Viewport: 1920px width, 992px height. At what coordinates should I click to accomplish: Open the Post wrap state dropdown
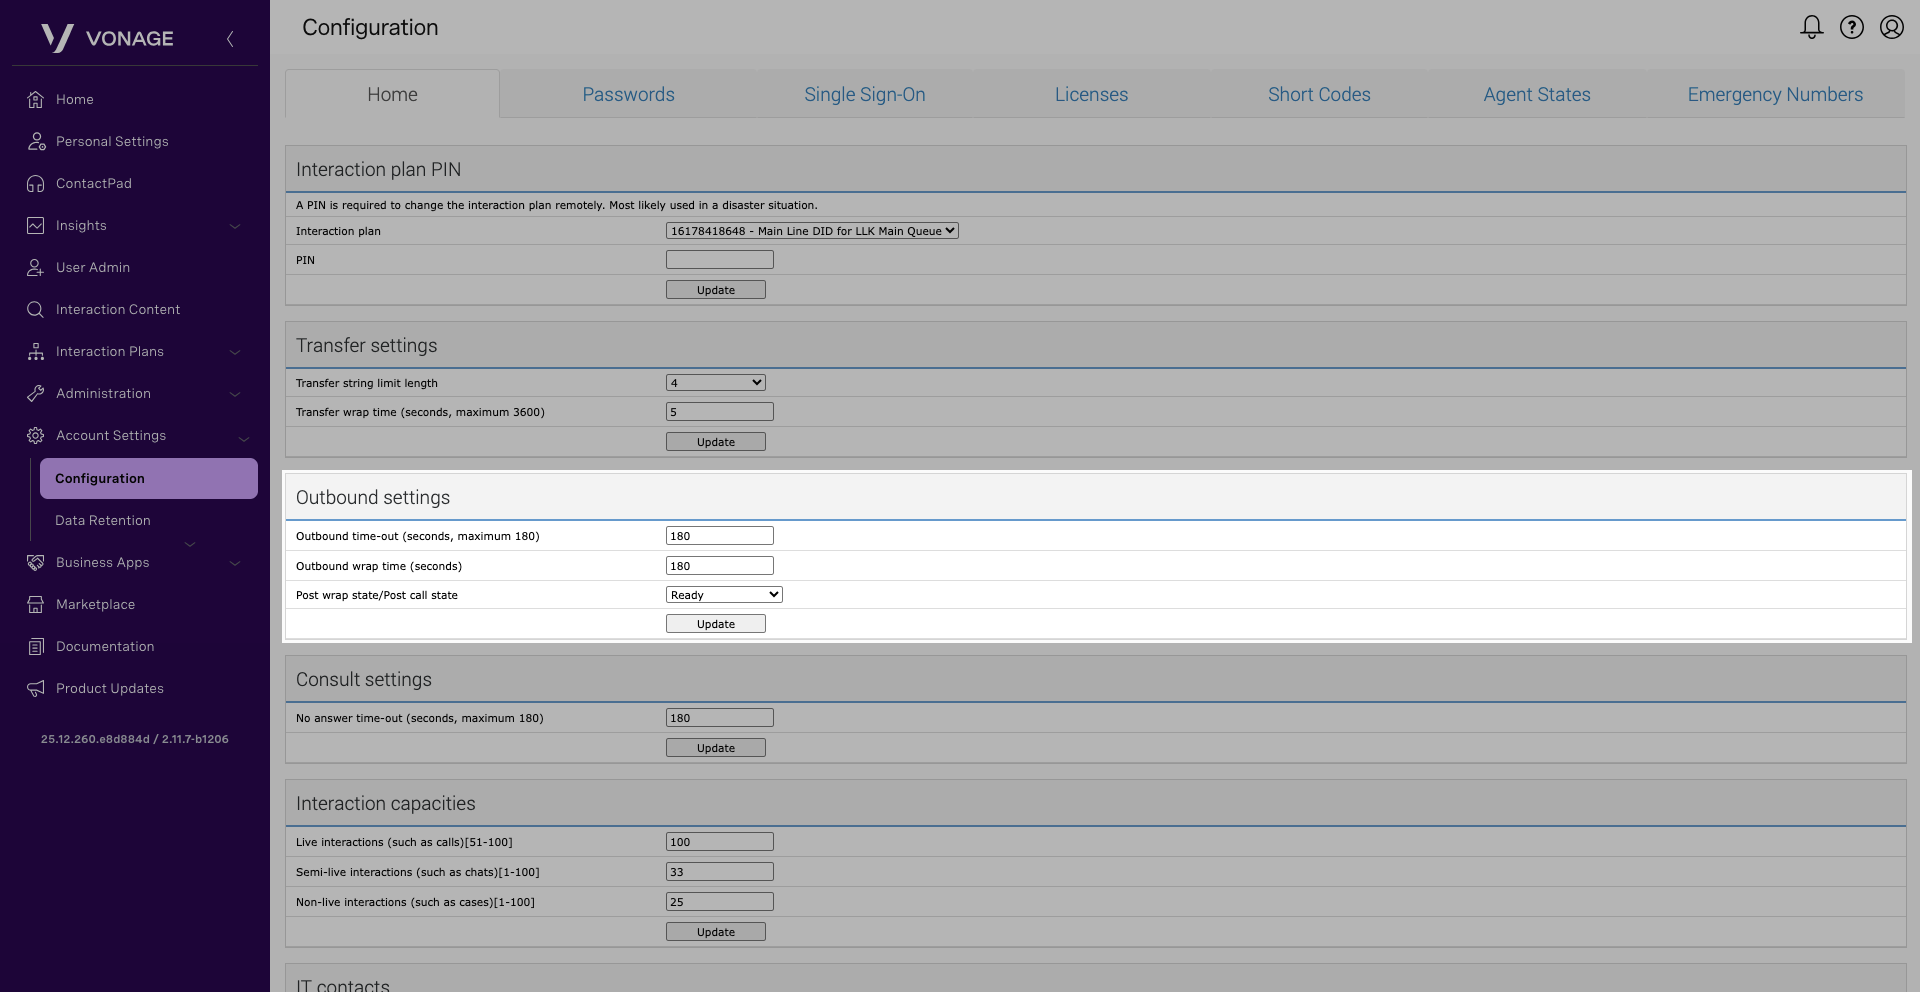tap(723, 595)
